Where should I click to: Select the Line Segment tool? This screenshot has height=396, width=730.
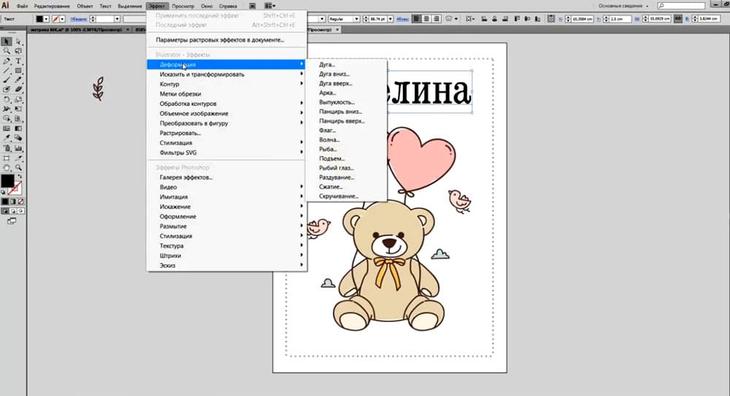7,71
